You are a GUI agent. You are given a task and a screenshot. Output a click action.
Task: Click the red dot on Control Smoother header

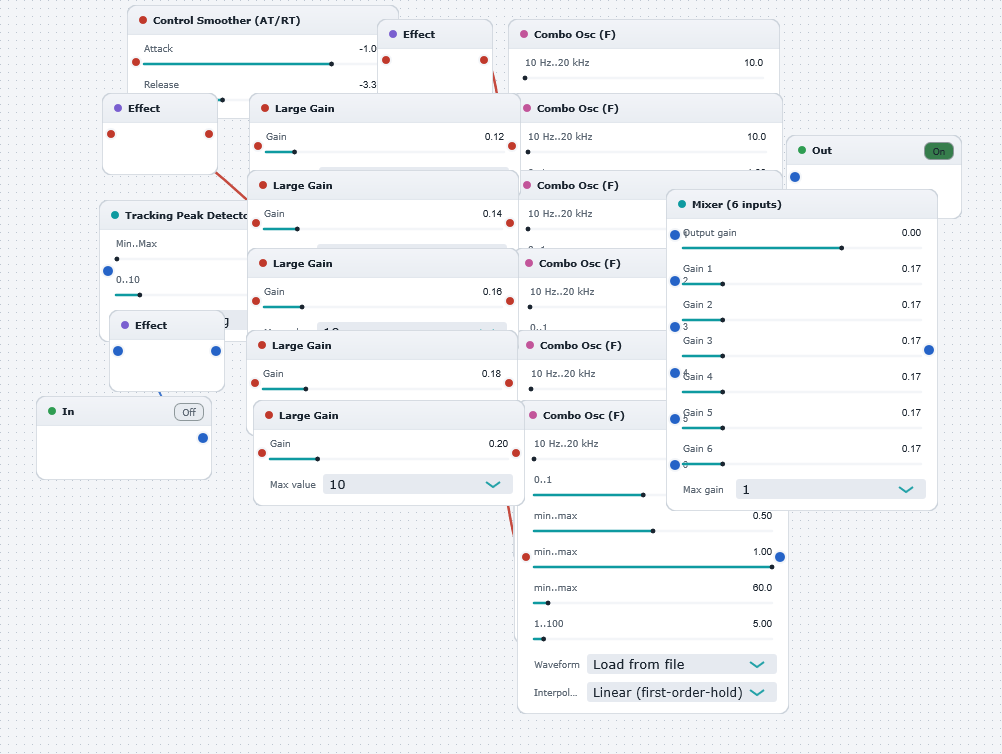click(x=143, y=20)
